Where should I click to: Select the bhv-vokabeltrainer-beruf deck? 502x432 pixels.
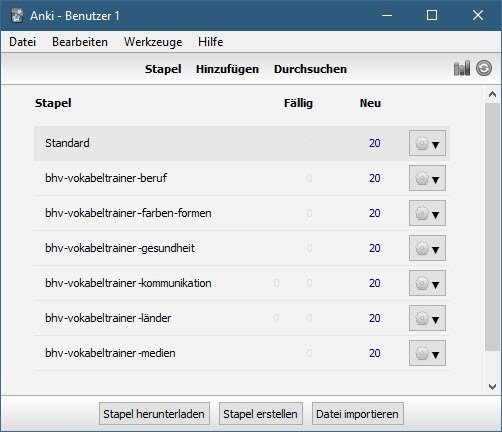click(106, 178)
